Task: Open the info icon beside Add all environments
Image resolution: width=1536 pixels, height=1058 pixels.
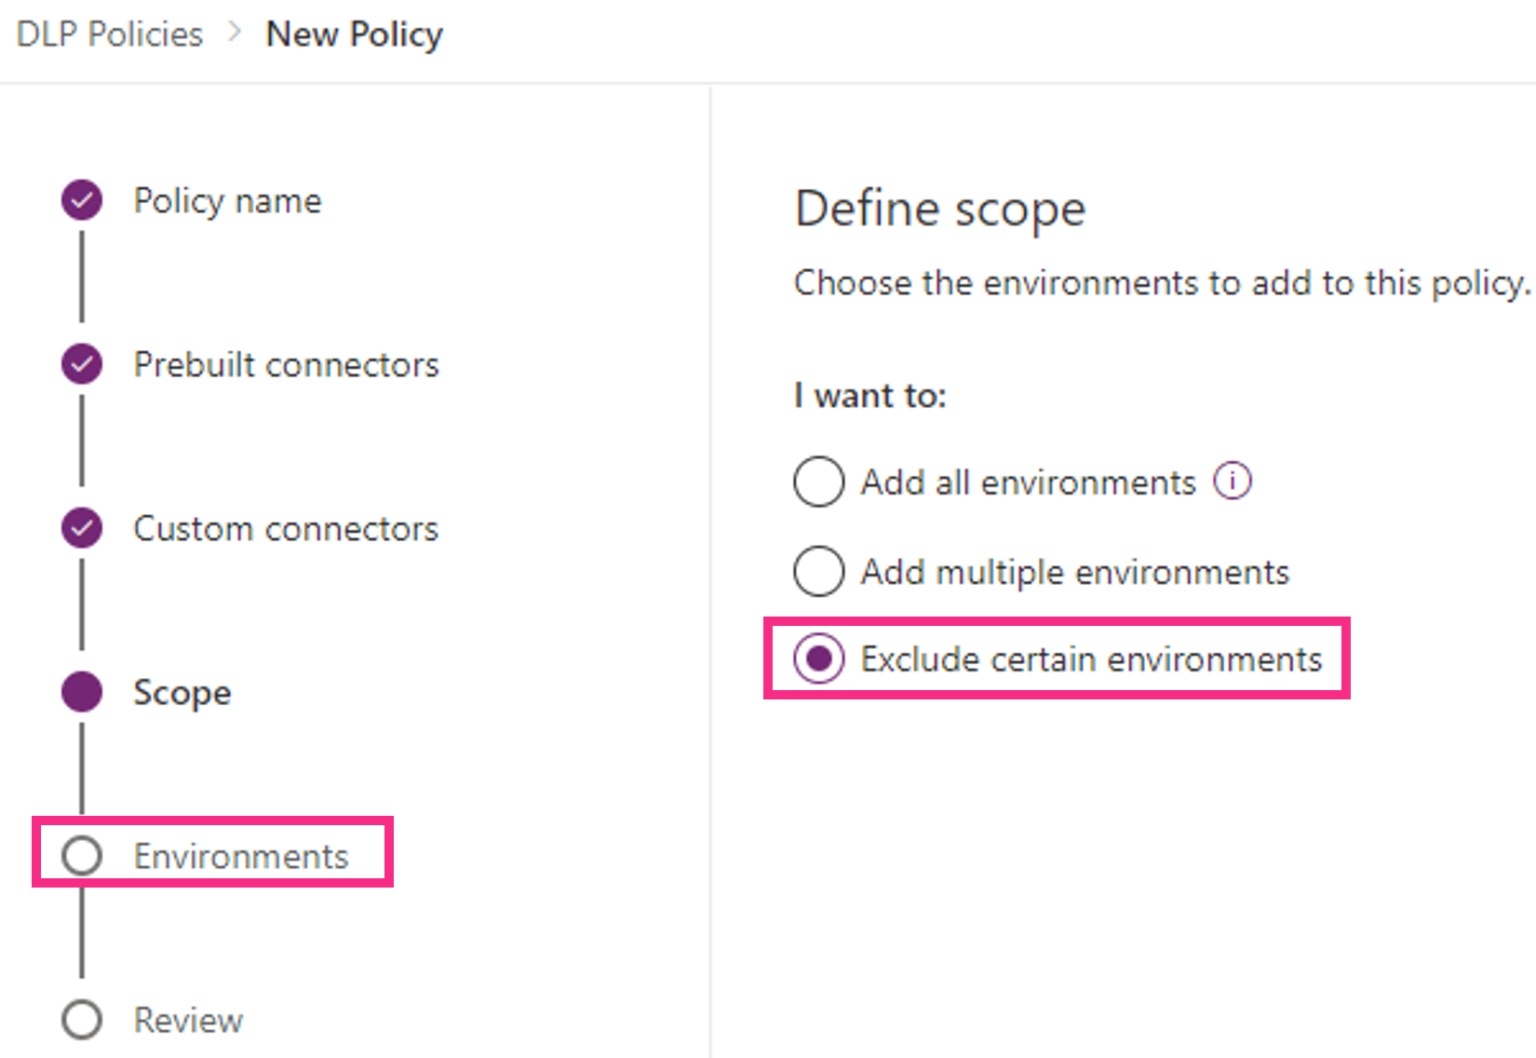Action: click(1232, 481)
